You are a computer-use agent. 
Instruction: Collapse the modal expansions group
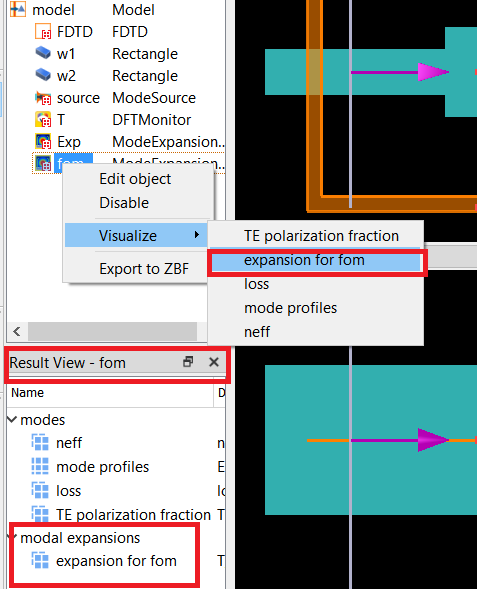click(13, 537)
